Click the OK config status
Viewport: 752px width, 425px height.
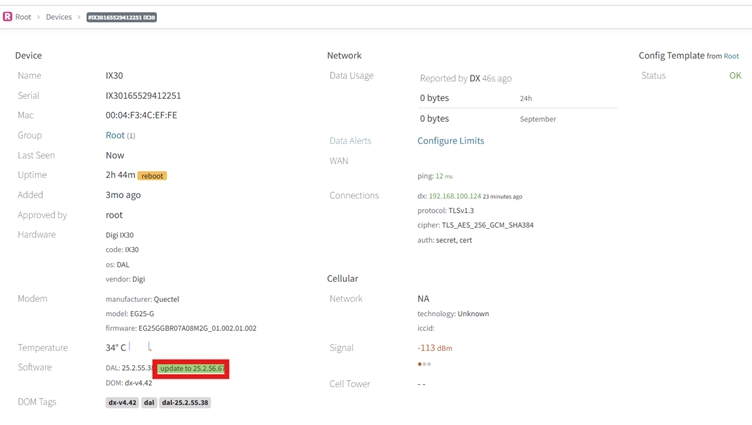(x=735, y=76)
